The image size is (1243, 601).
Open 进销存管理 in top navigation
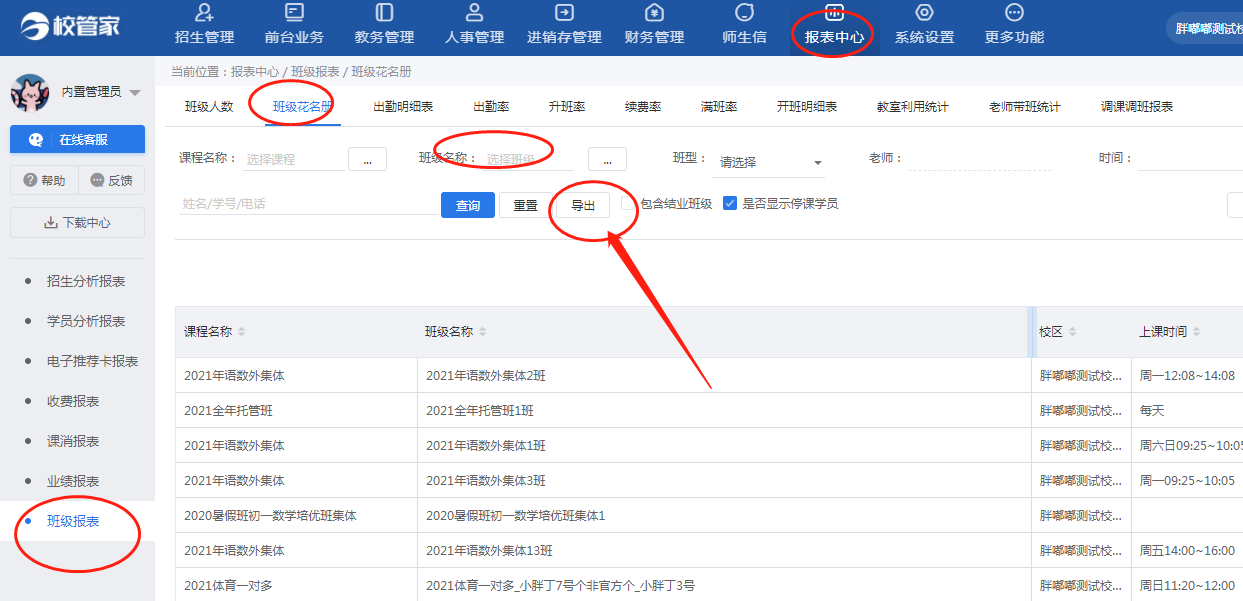[x=564, y=26]
